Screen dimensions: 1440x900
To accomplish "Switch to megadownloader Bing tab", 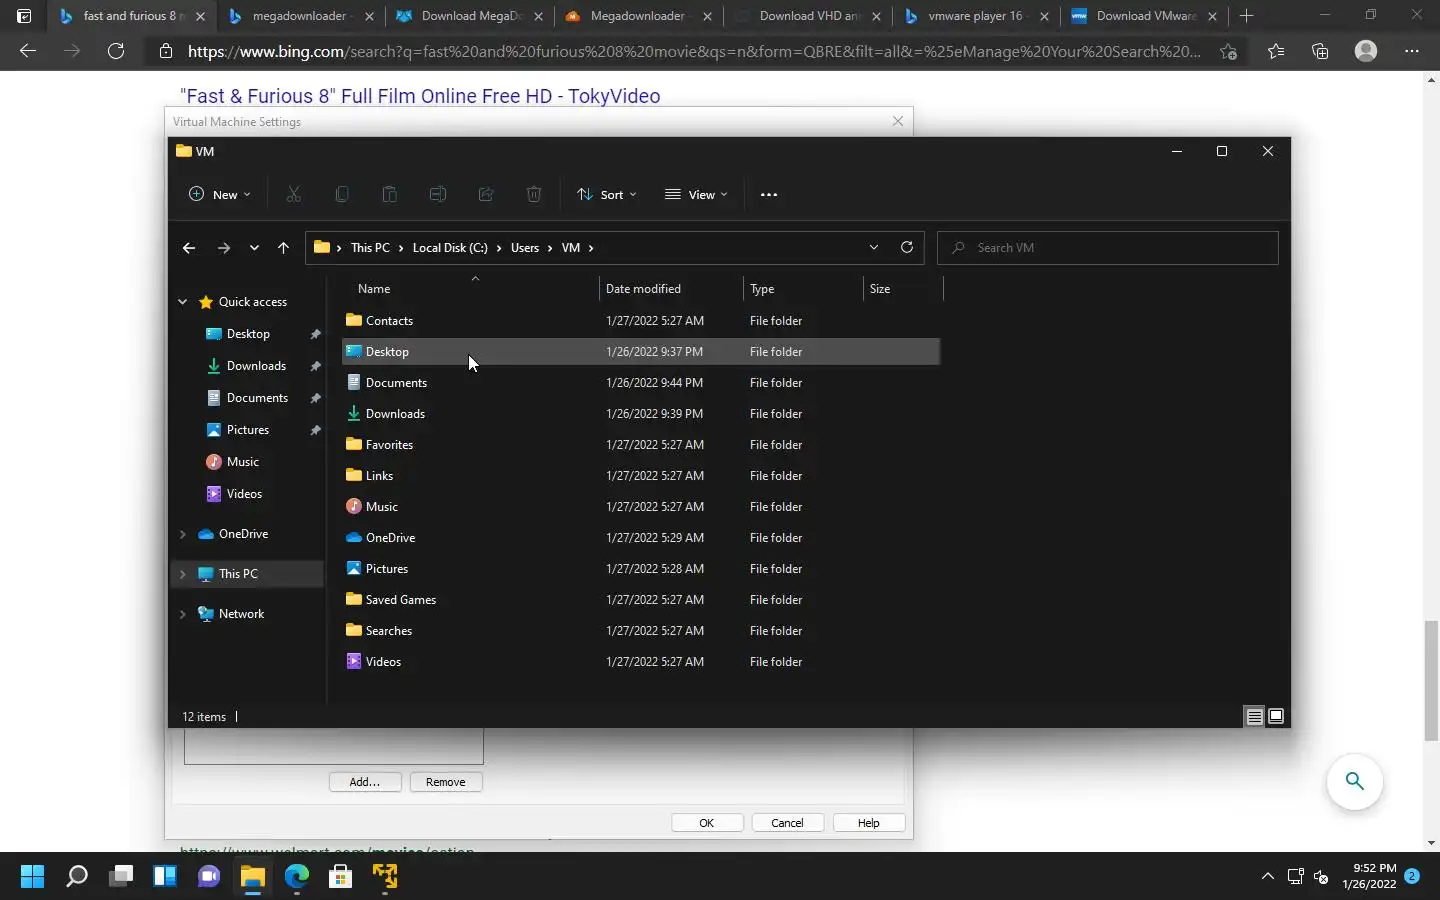I will (x=300, y=16).
